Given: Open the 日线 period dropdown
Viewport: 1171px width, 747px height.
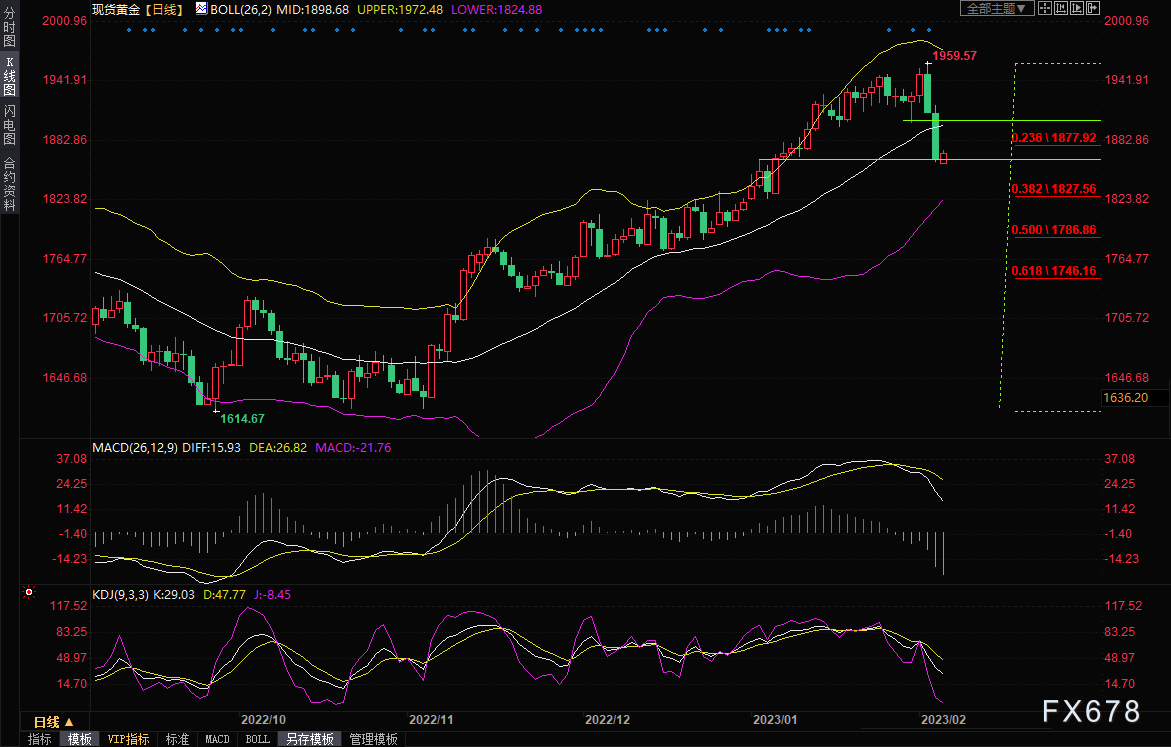Looking at the screenshot, I should point(54,722).
